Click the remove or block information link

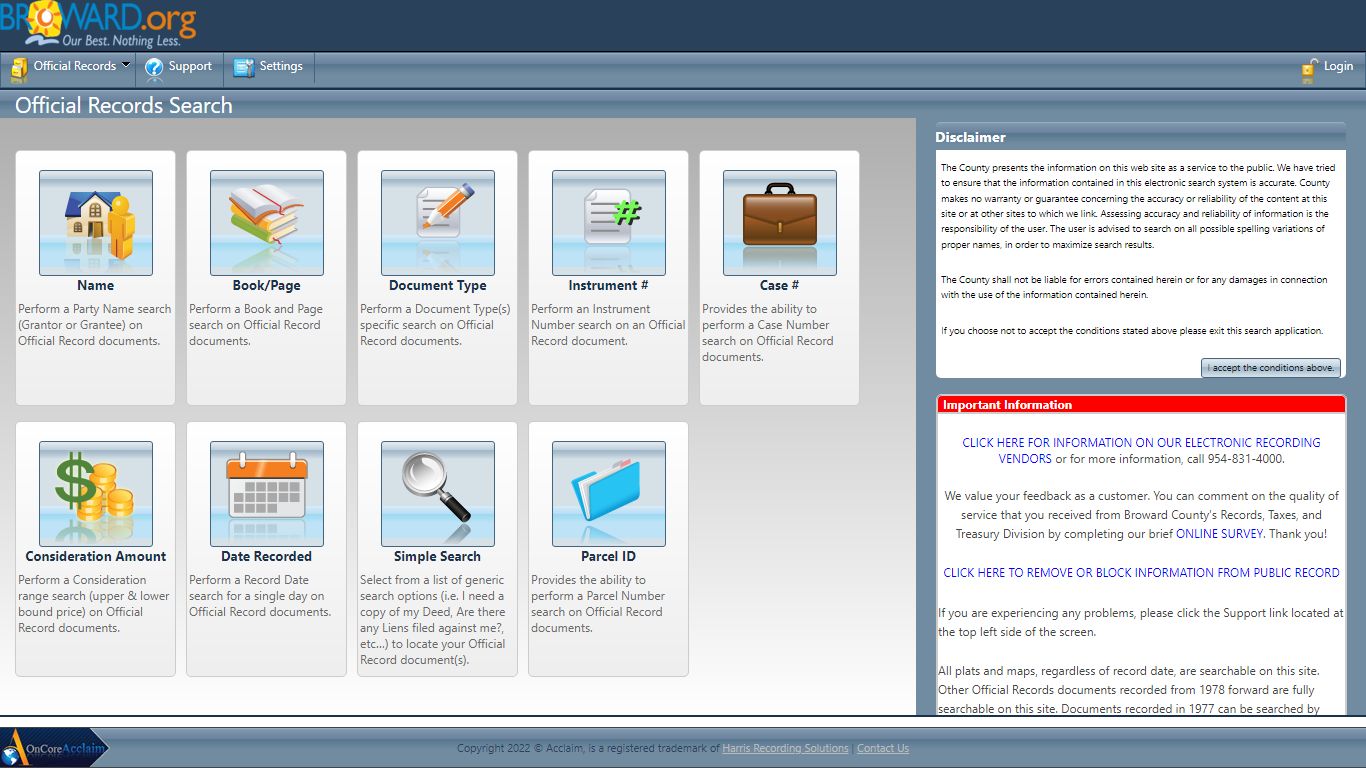[1141, 573]
